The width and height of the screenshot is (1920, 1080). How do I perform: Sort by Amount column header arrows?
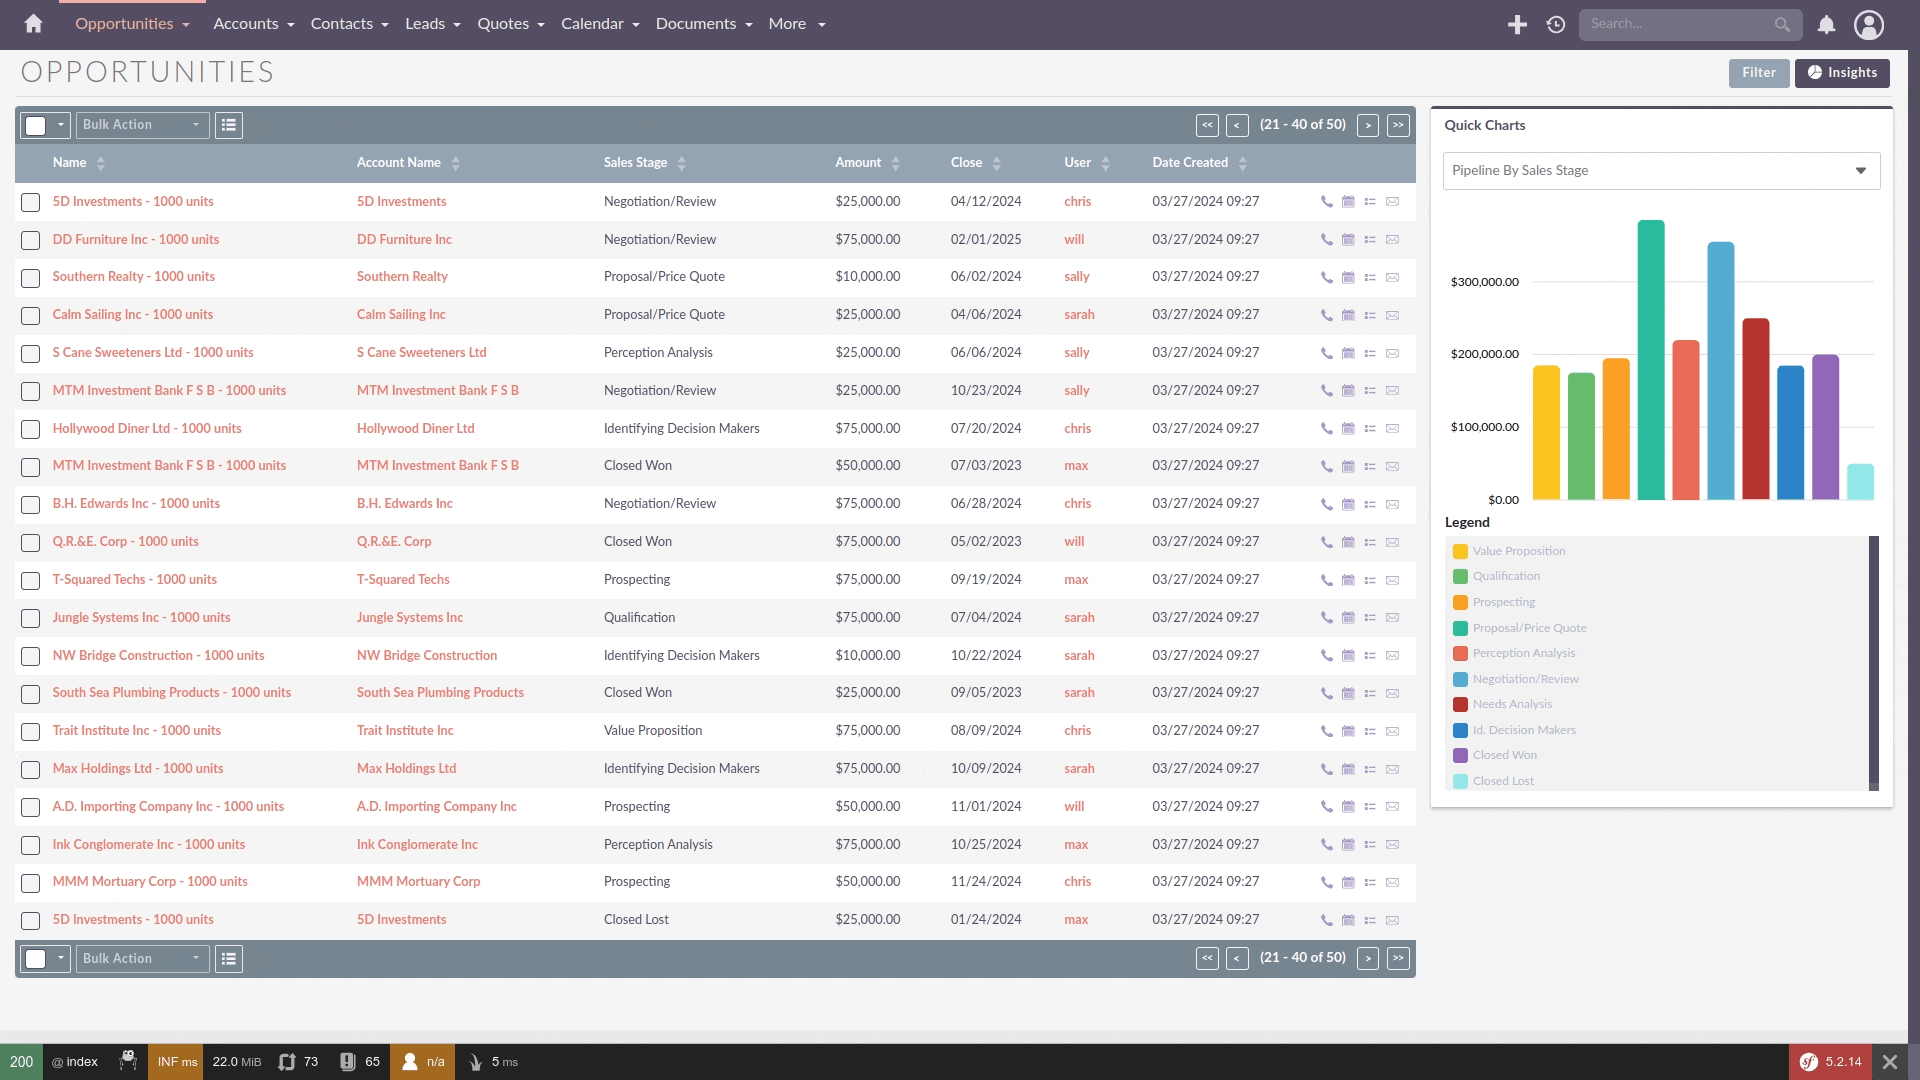pyautogui.click(x=896, y=163)
